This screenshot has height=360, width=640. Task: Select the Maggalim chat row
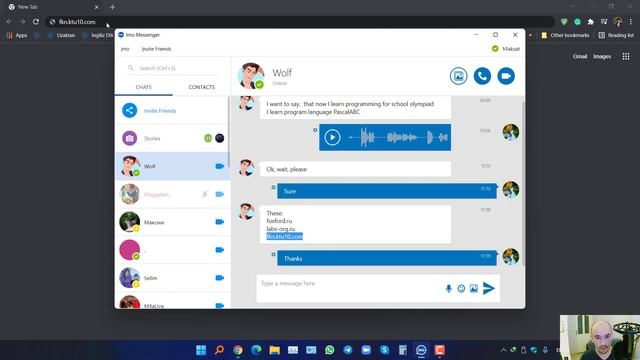tap(172, 194)
